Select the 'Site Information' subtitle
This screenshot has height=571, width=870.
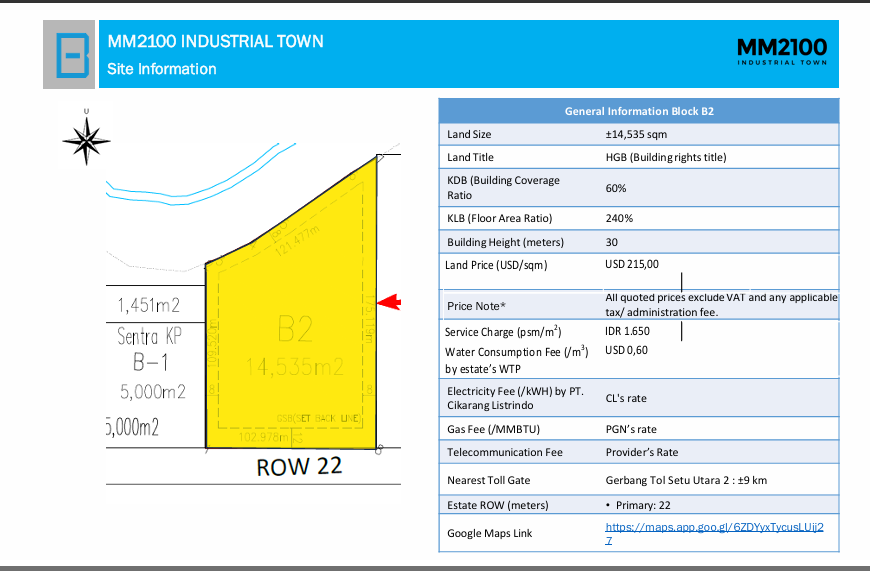161,69
